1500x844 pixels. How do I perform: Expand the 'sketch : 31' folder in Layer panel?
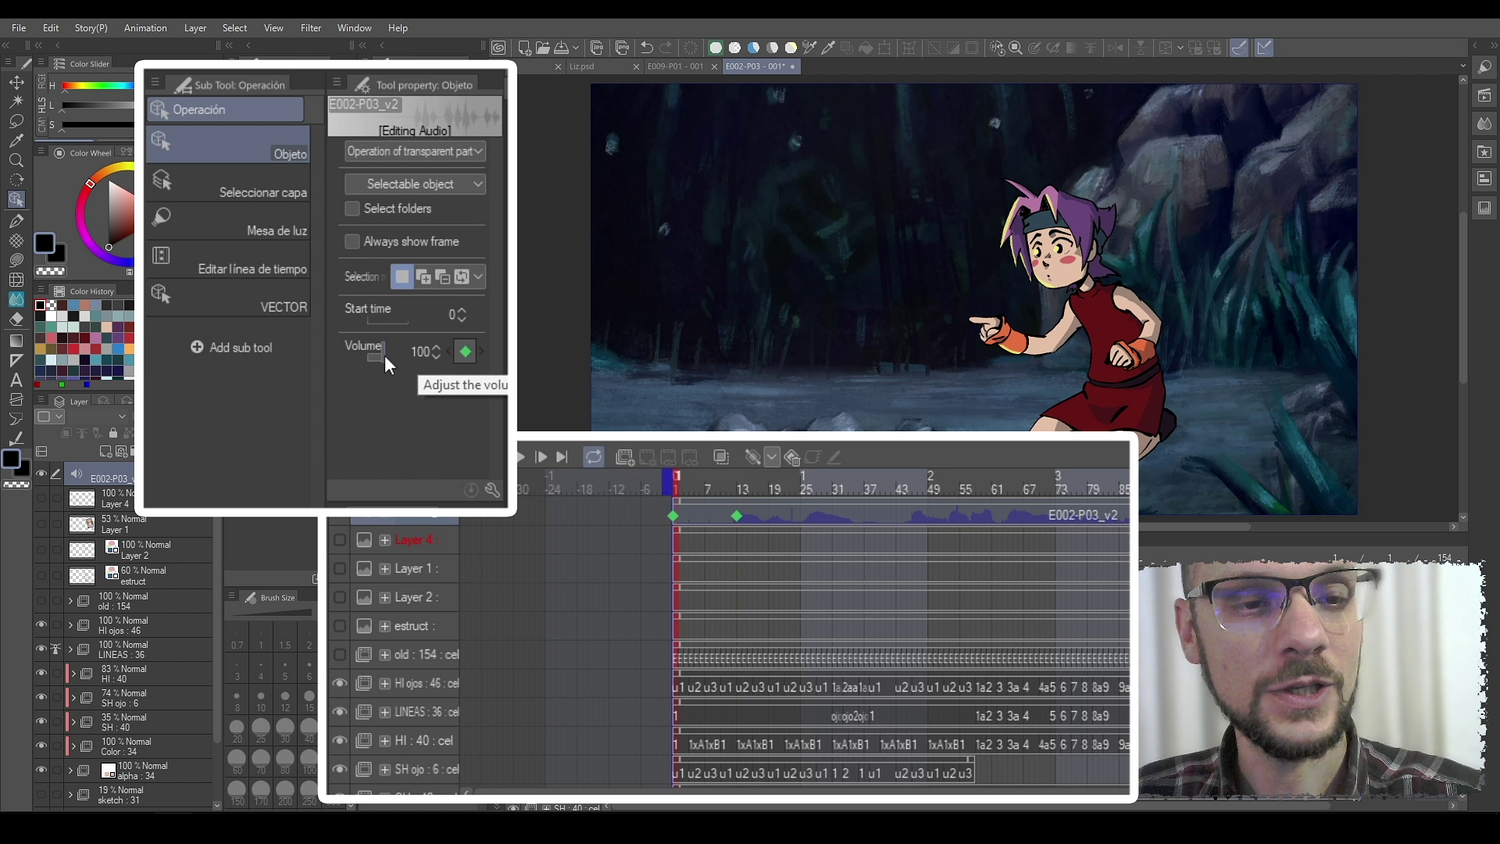(x=70, y=795)
